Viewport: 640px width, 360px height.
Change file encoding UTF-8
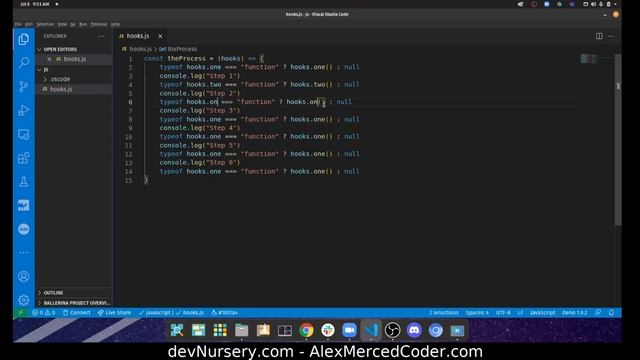point(503,313)
